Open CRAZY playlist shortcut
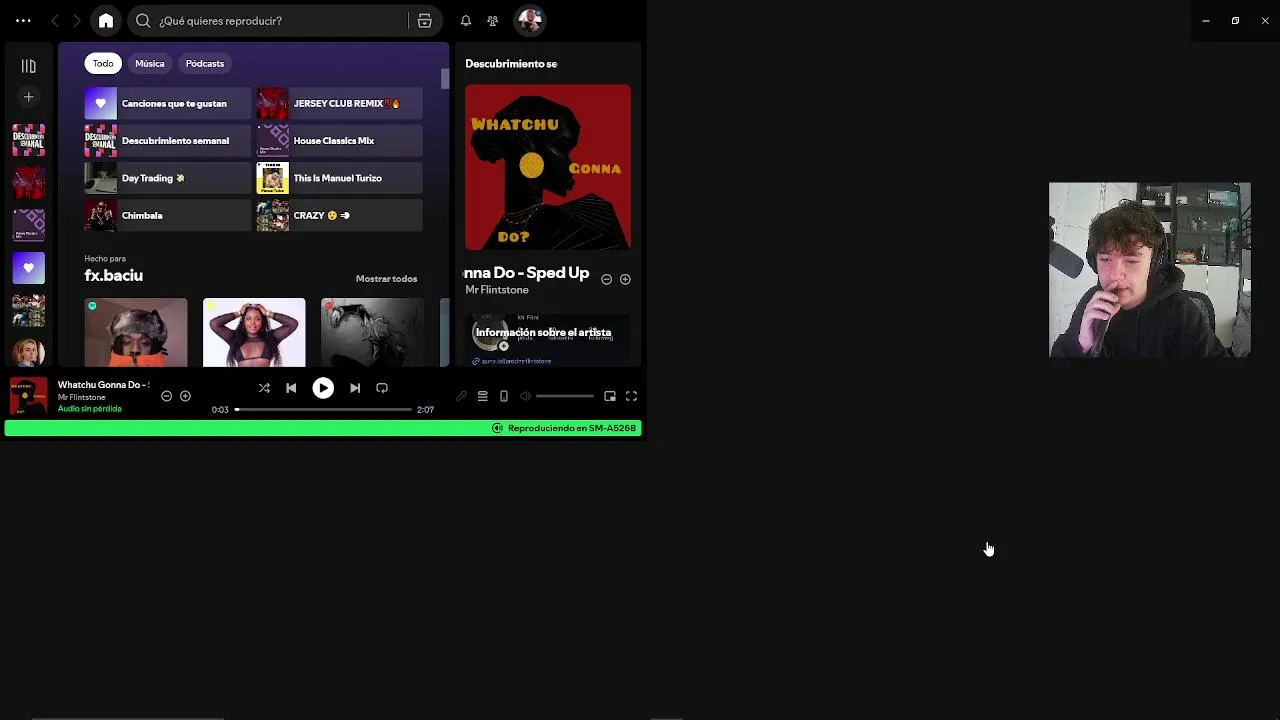1280x720 pixels. [x=339, y=215]
